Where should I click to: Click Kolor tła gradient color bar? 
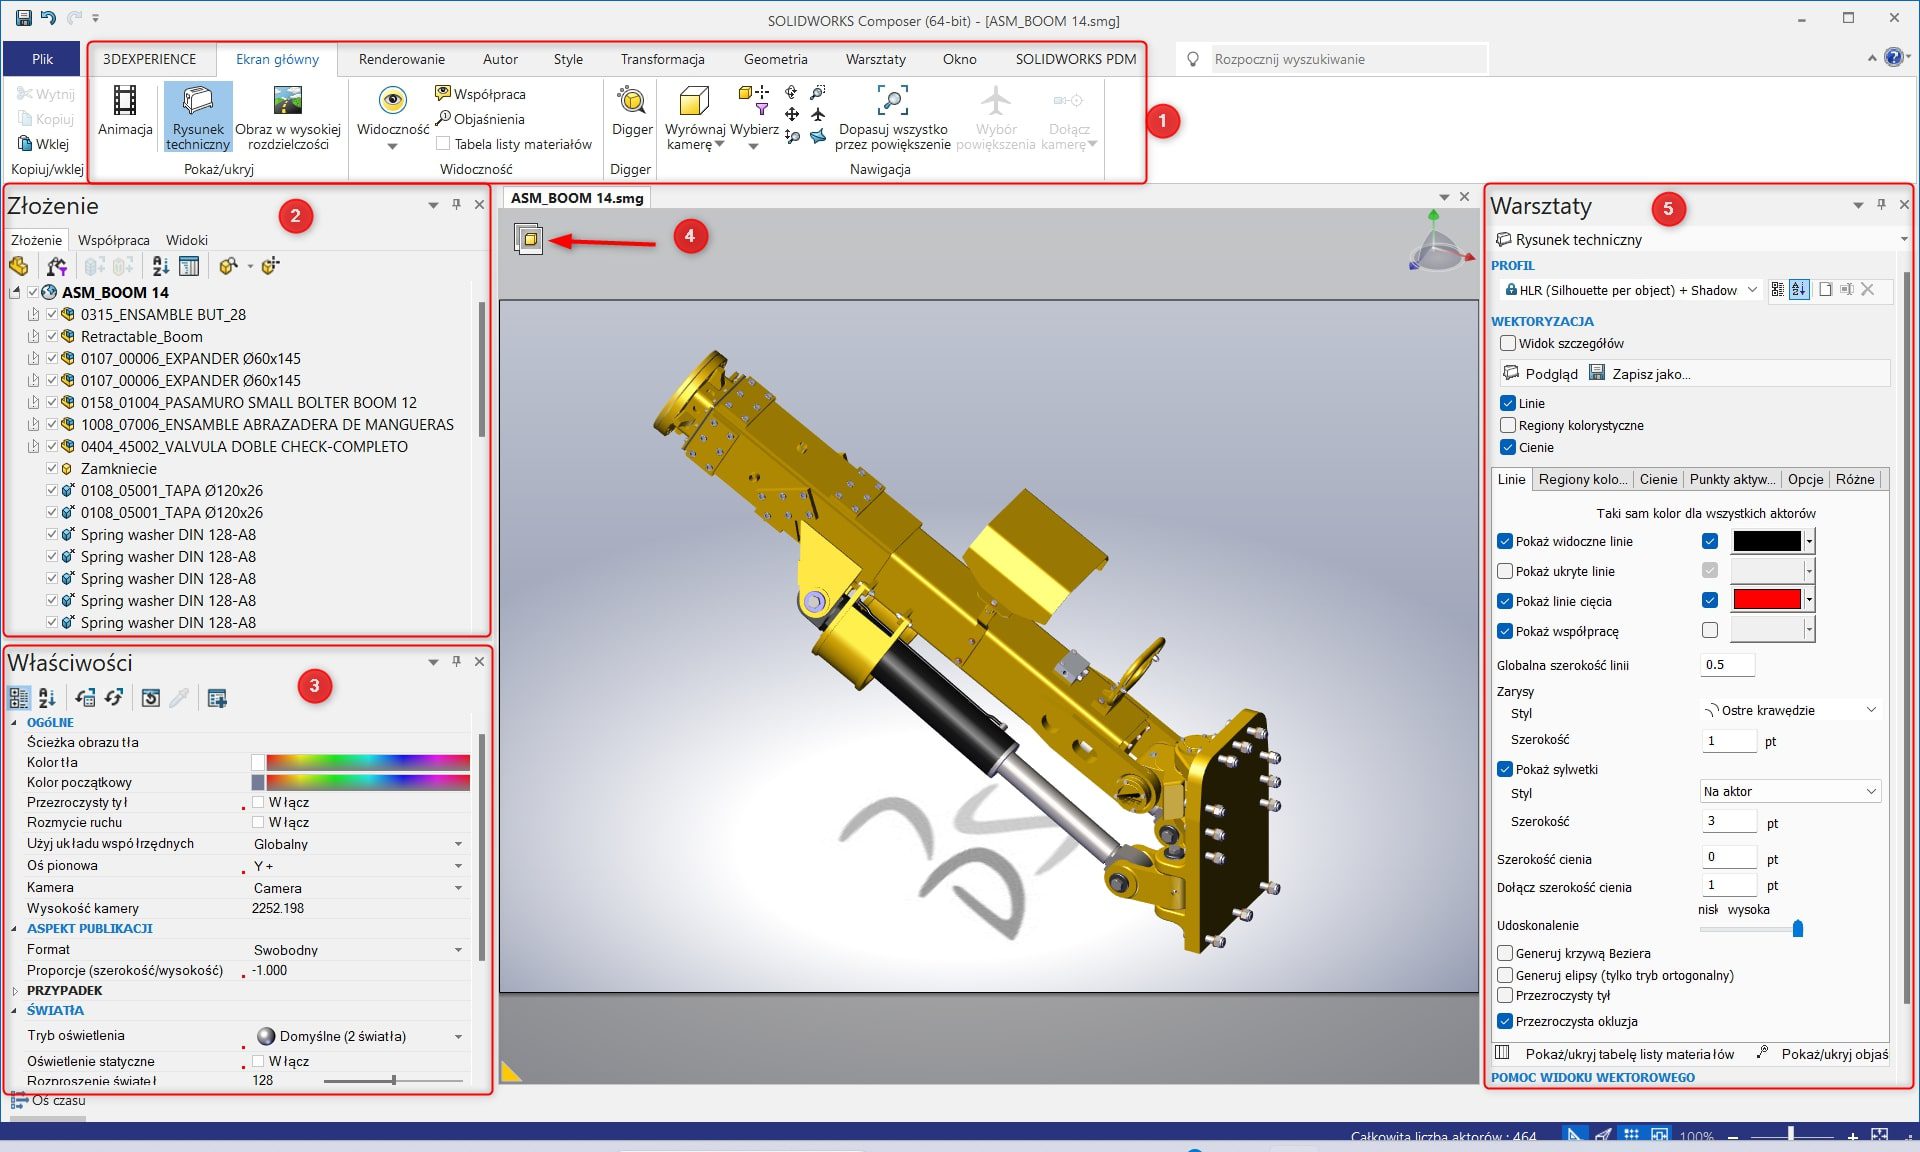tap(368, 762)
